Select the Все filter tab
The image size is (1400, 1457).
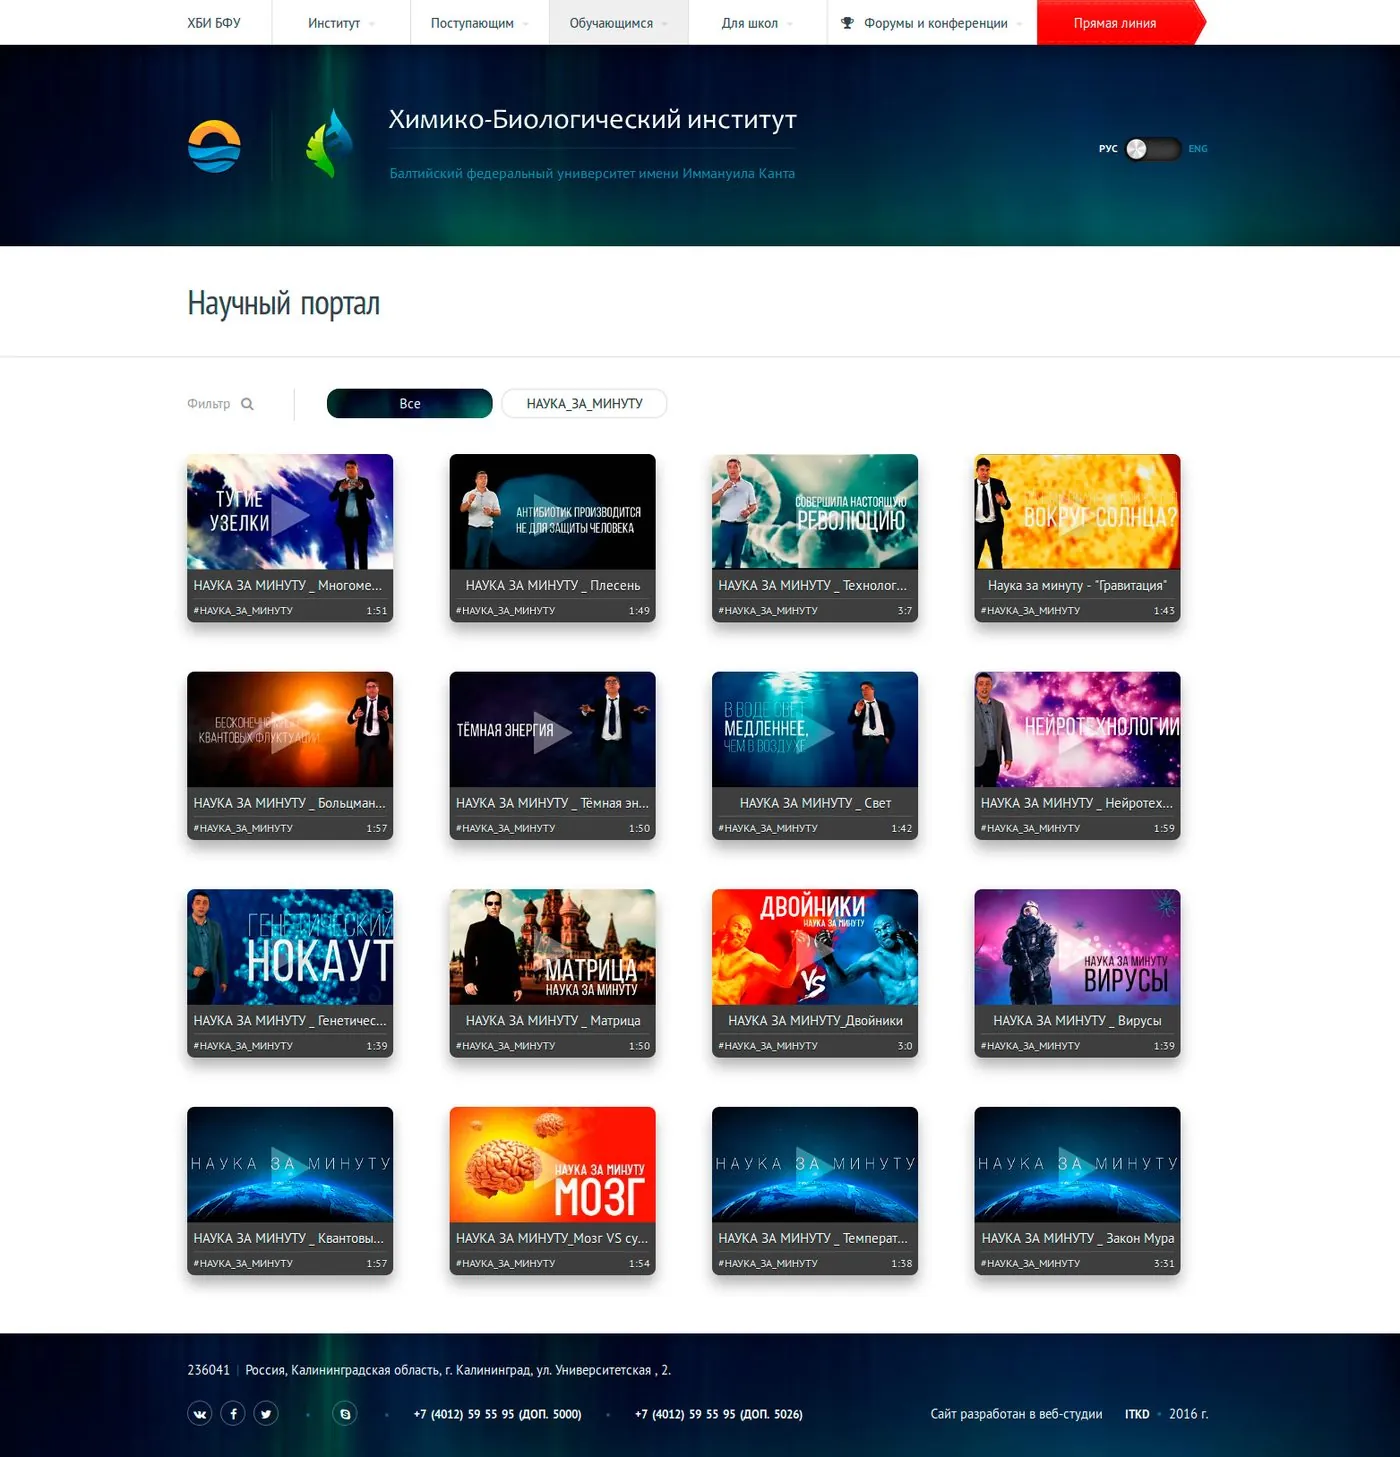tap(410, 403)
